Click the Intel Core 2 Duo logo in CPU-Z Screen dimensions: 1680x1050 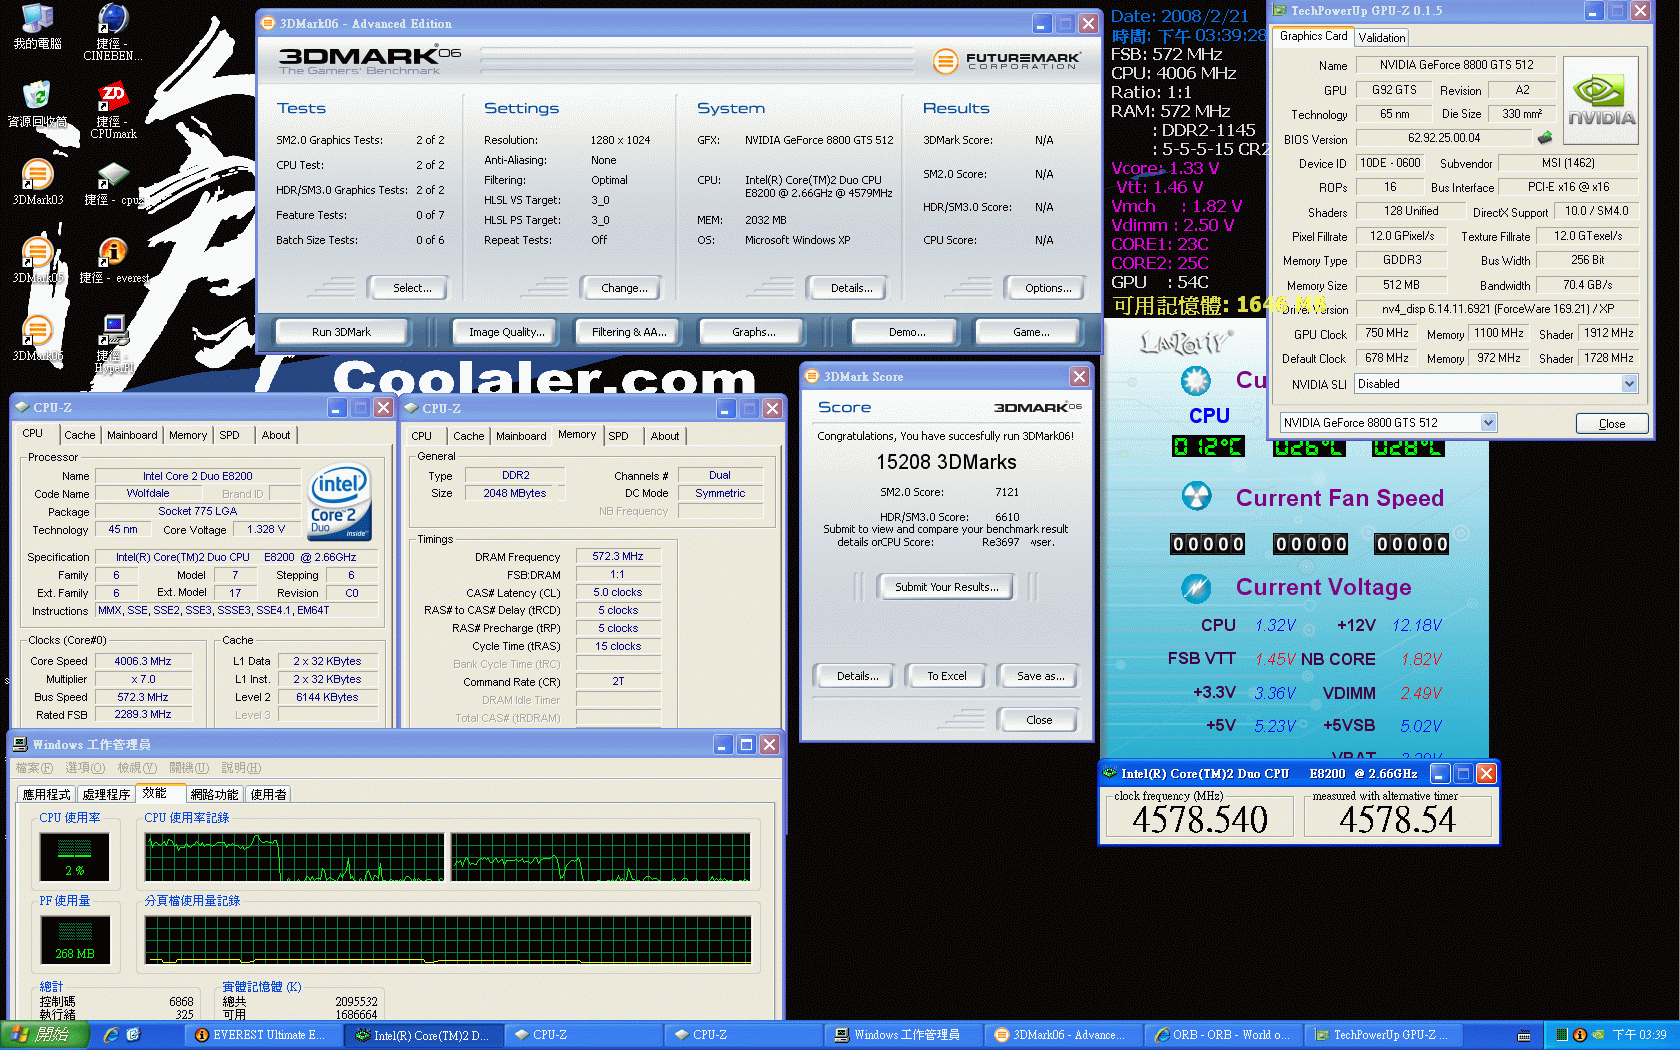click(340, 501)
